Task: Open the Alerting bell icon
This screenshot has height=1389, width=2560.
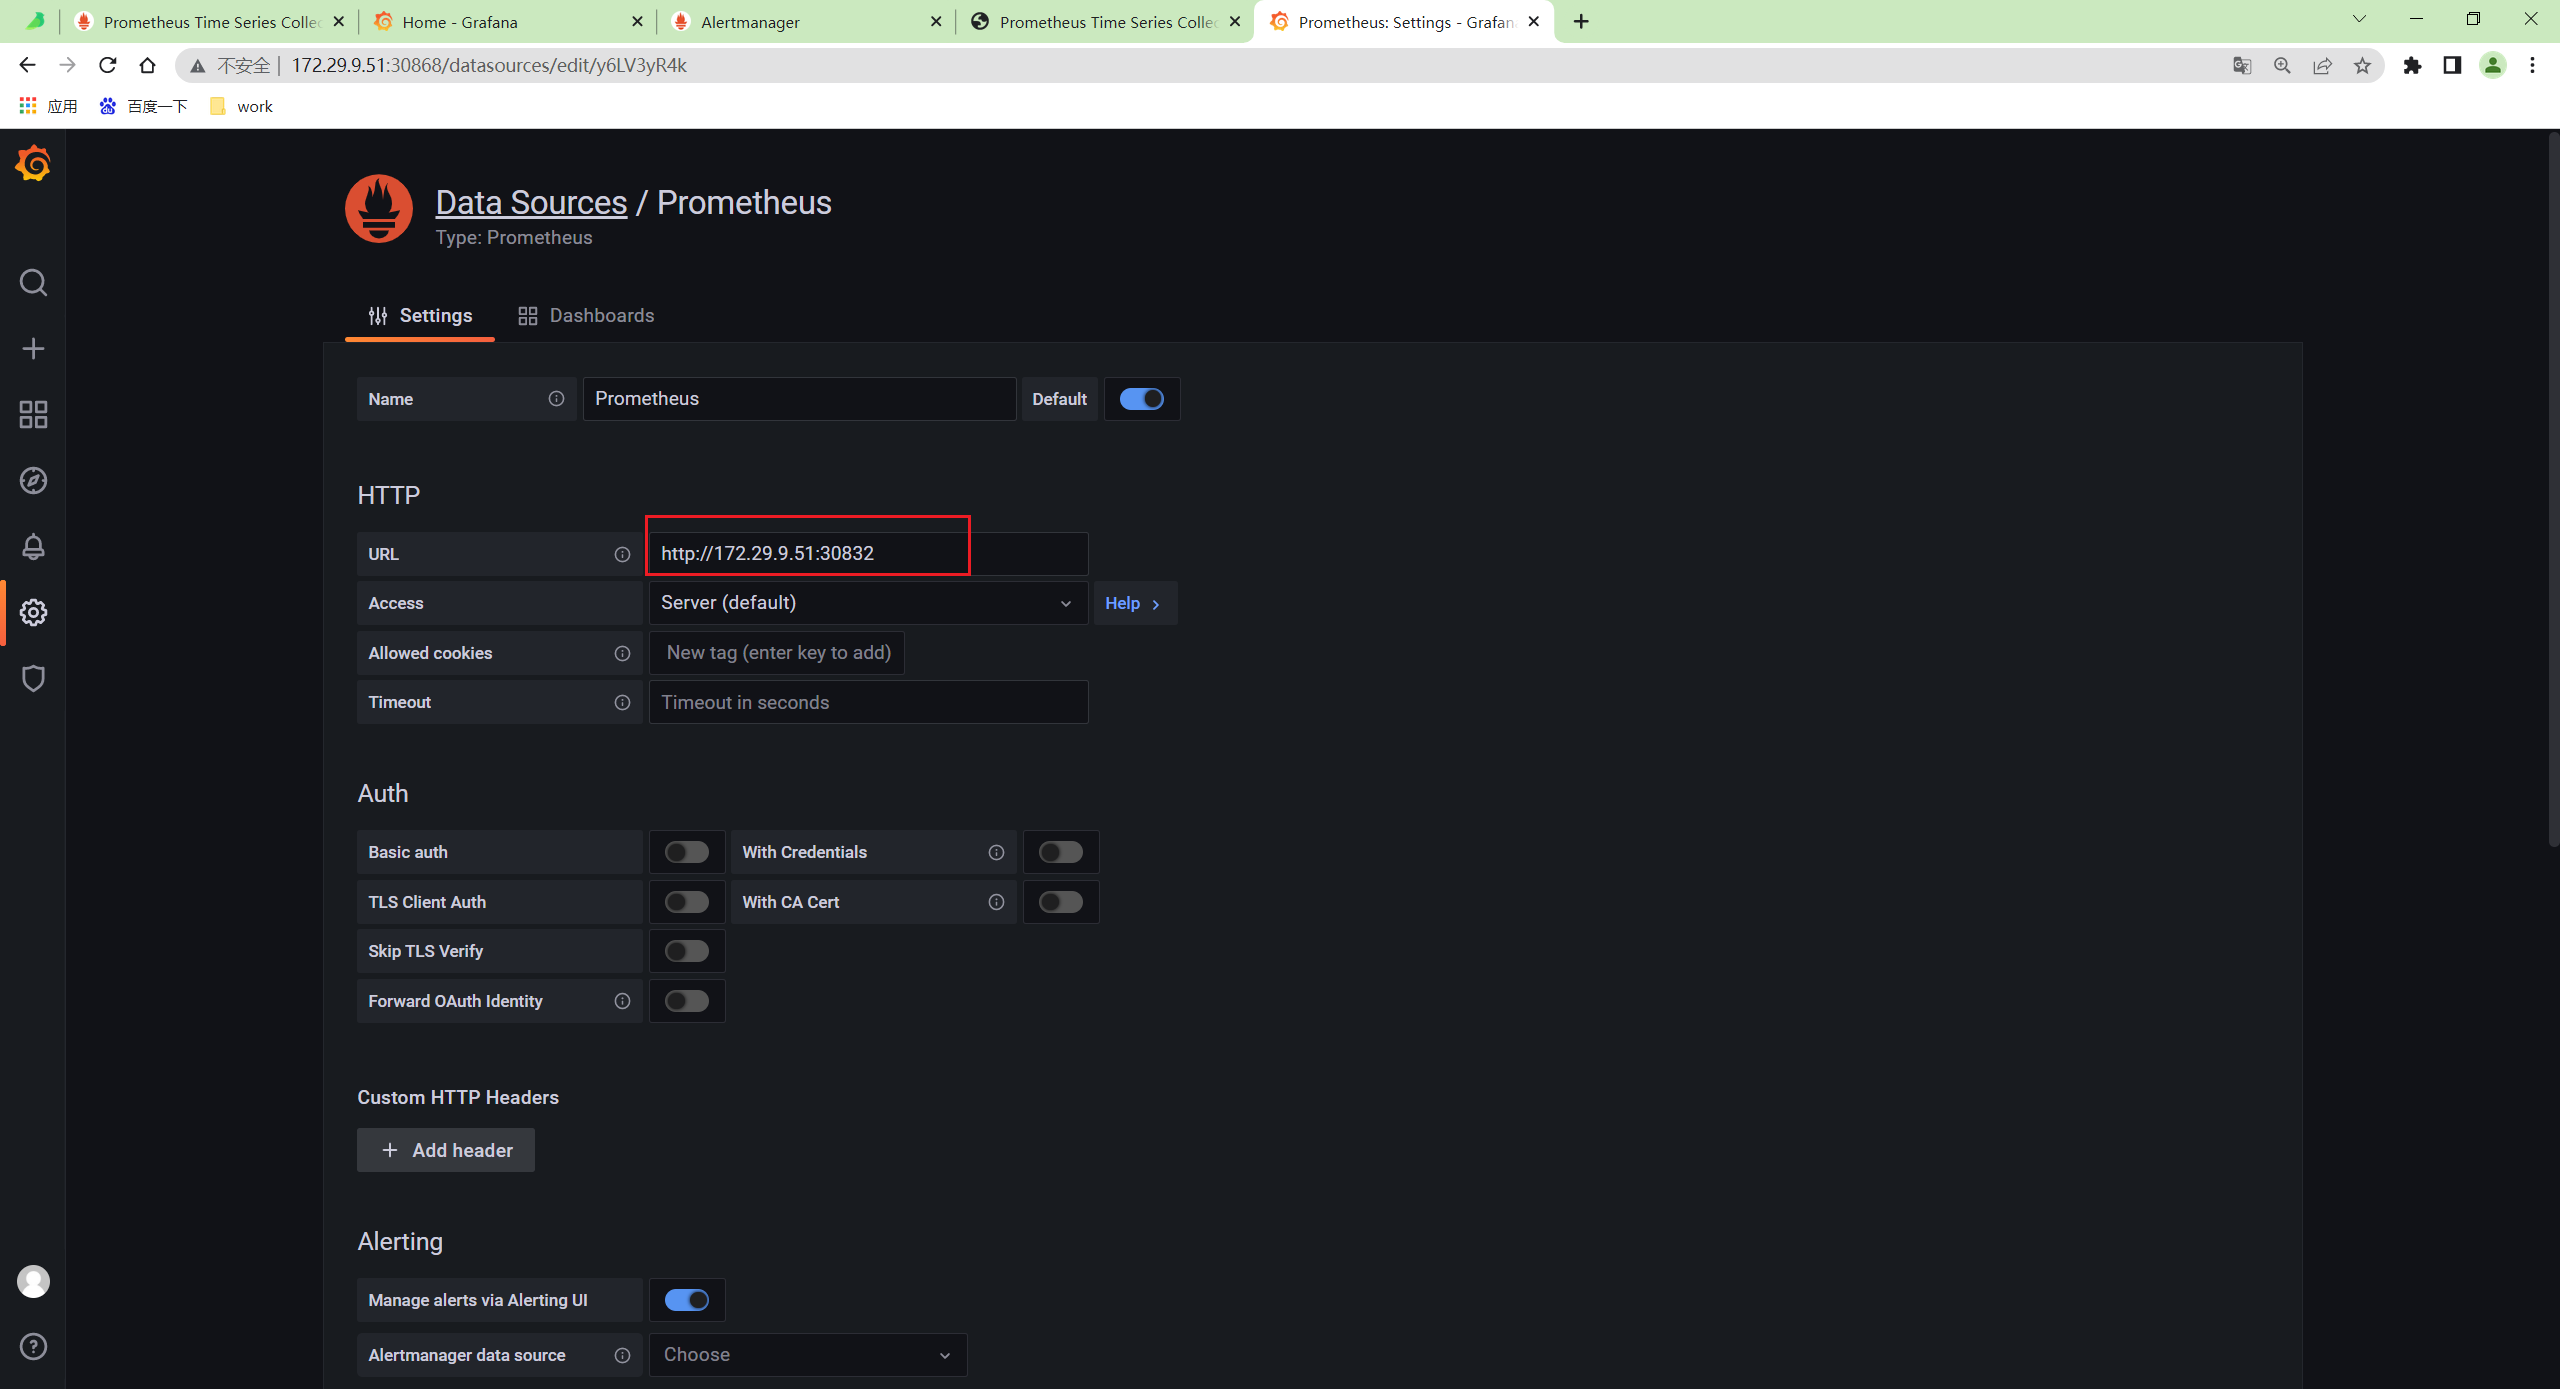Action: tap(33, 547)
